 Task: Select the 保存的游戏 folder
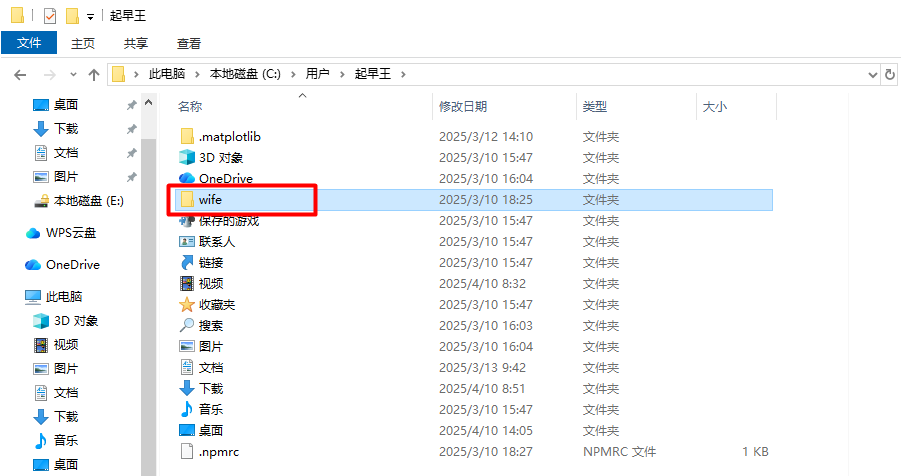point(228,220)
